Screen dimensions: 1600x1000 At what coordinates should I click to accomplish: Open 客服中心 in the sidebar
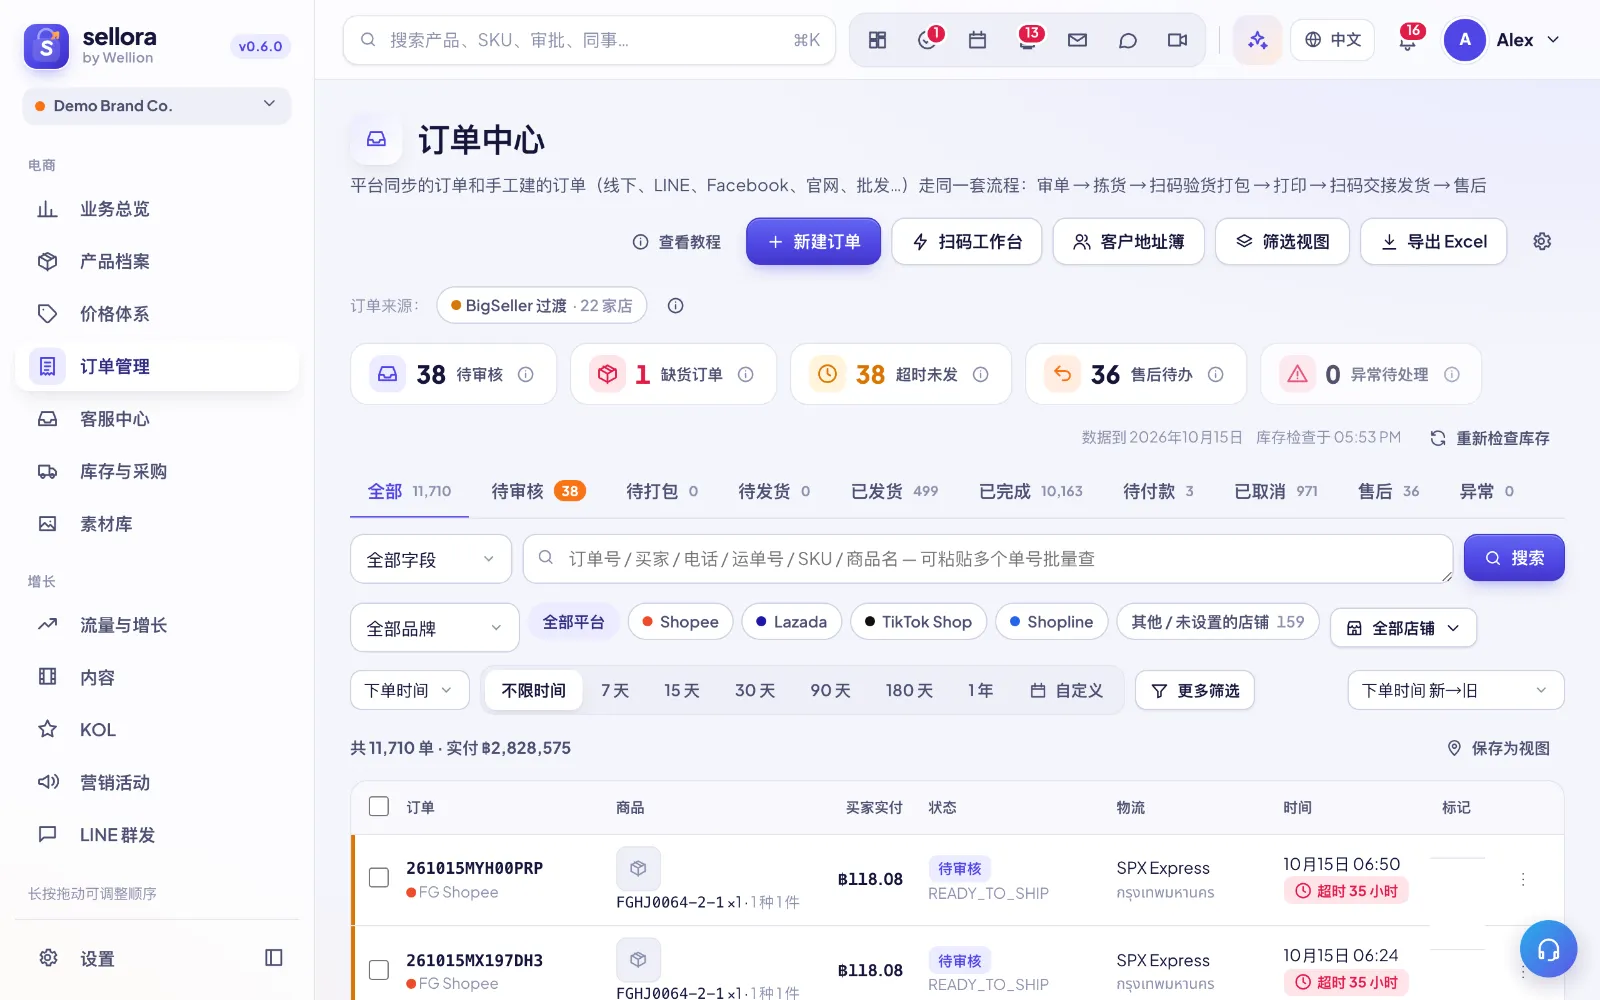[x=157, y=419]
